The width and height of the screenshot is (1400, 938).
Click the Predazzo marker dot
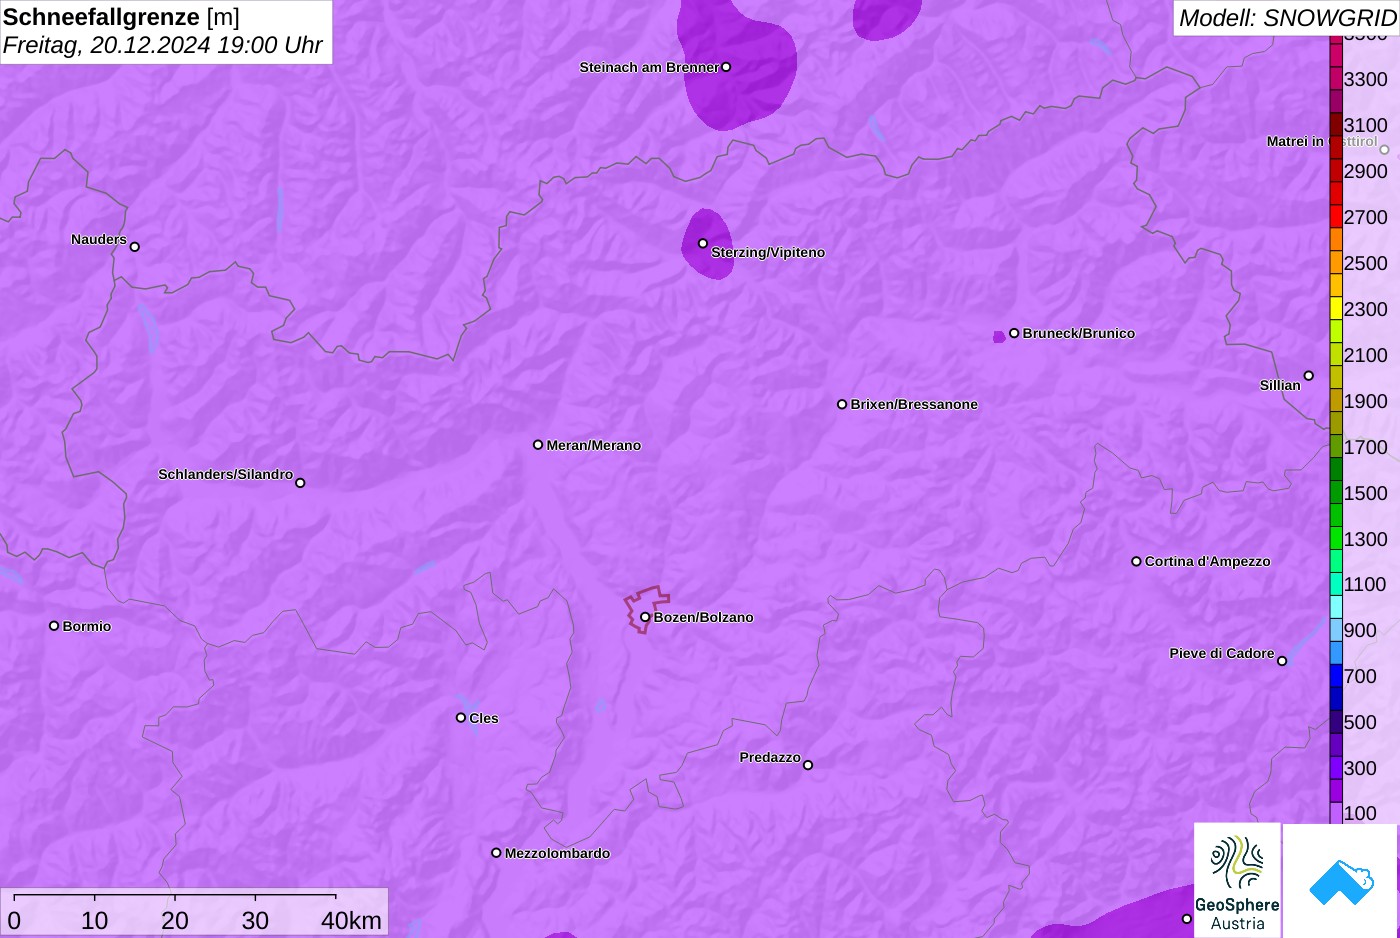pyautogui.click(x=808, y=765)
